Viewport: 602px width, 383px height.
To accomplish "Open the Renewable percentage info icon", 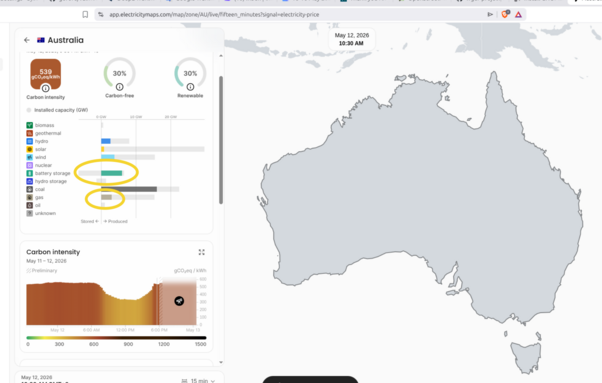I will point(190,87).
